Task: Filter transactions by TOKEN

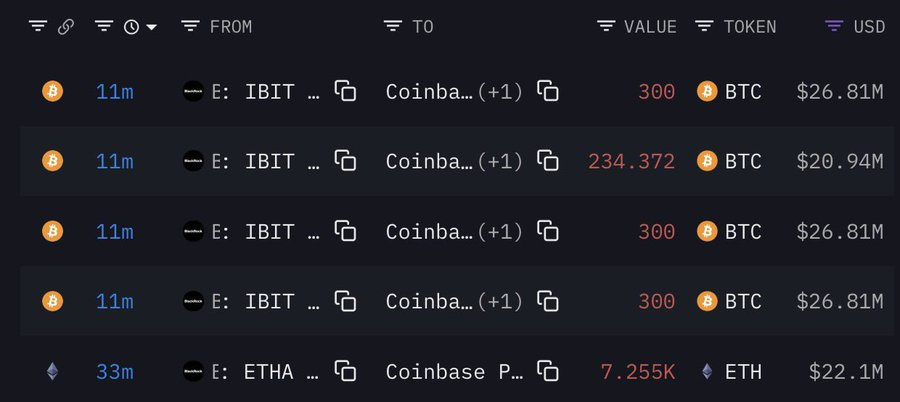Action: point(704,27)
